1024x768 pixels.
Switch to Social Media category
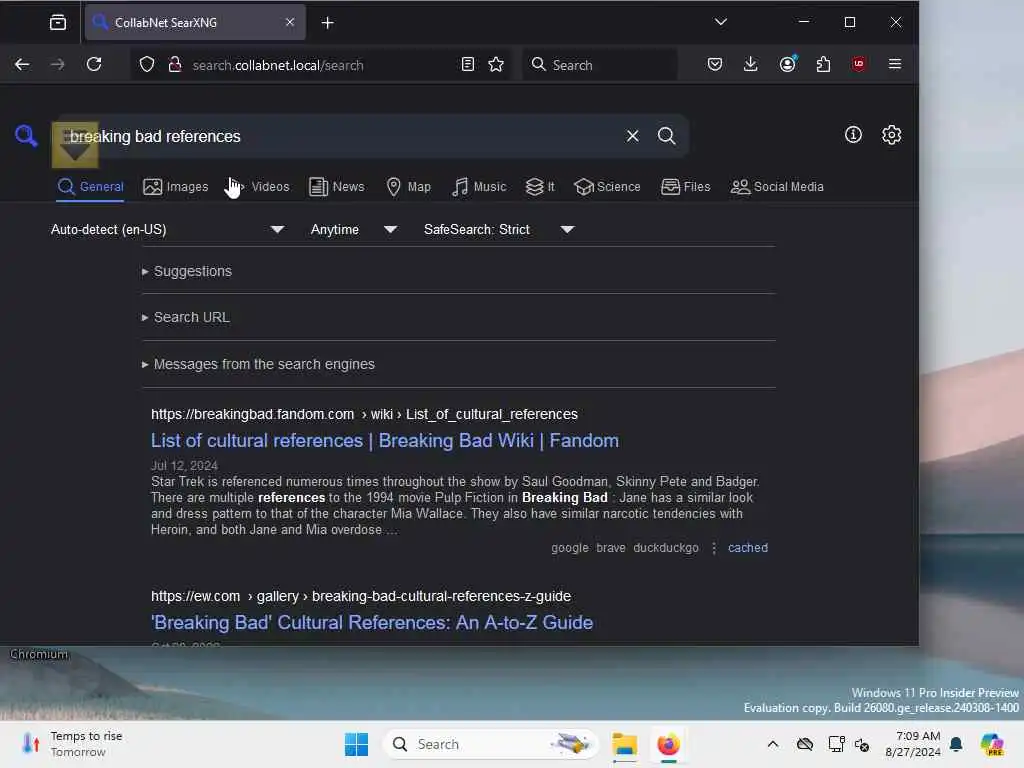pos(777,187)
